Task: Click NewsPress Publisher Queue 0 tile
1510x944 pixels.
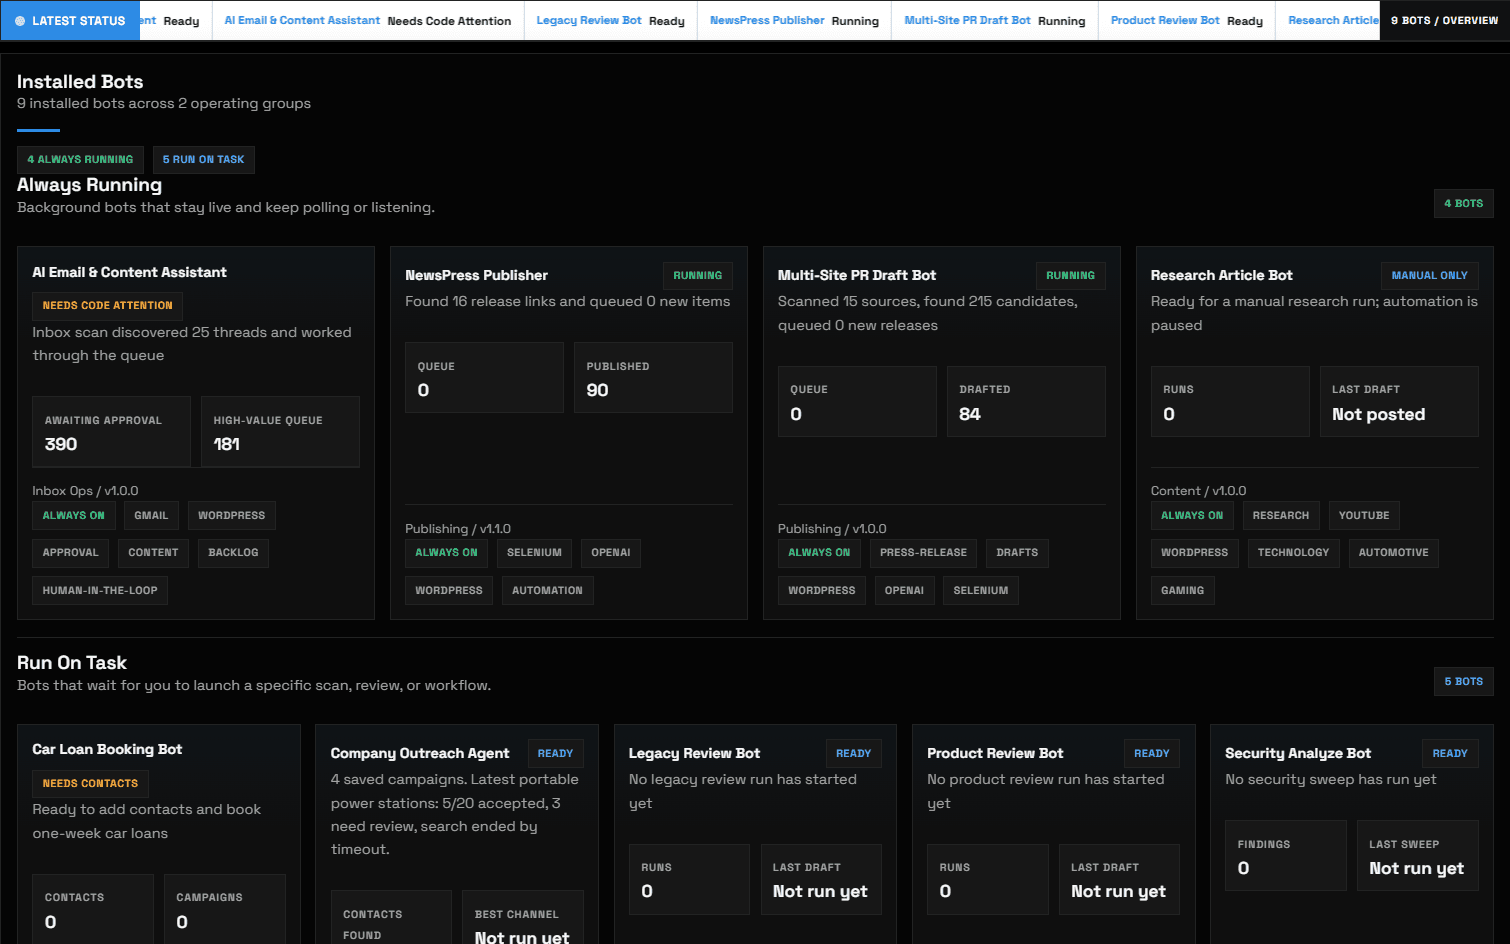Action: pos(484,378)
